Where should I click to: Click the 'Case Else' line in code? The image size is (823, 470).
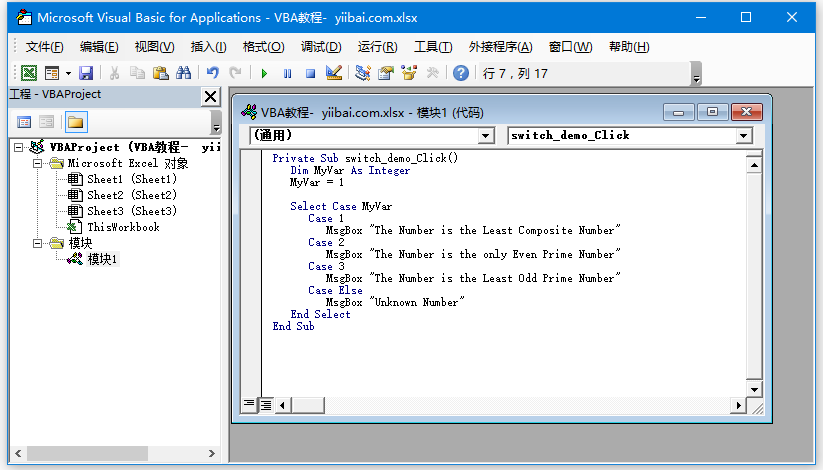point(335,290)
